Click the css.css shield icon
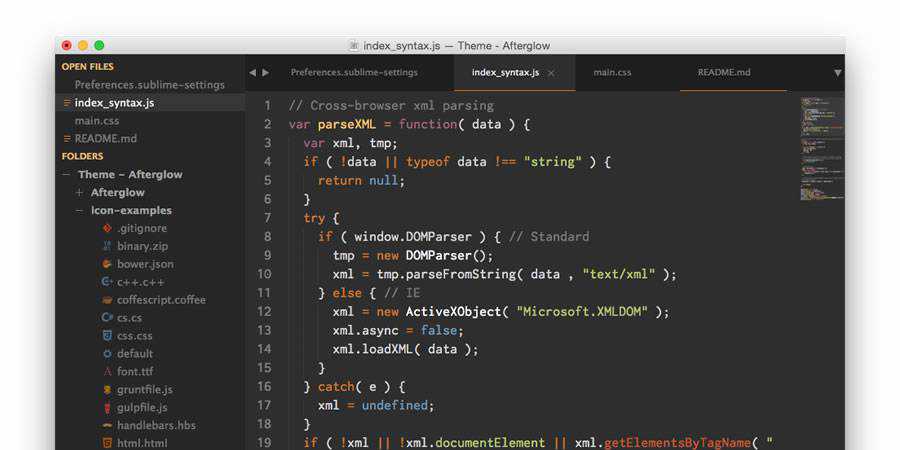The width and height of the screenshot is (900, 450). tap(107, 336)
